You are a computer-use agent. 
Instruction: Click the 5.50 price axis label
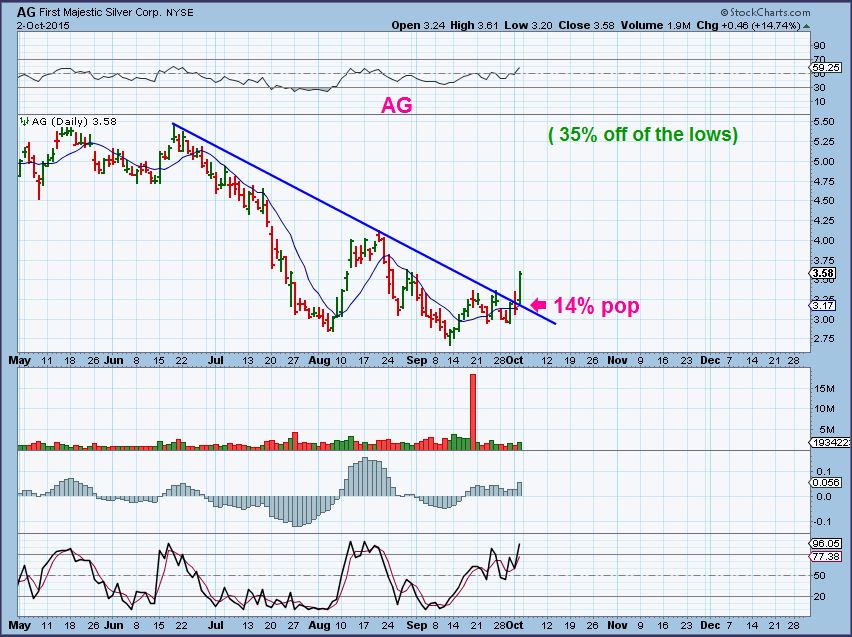[x=824, y=122]
